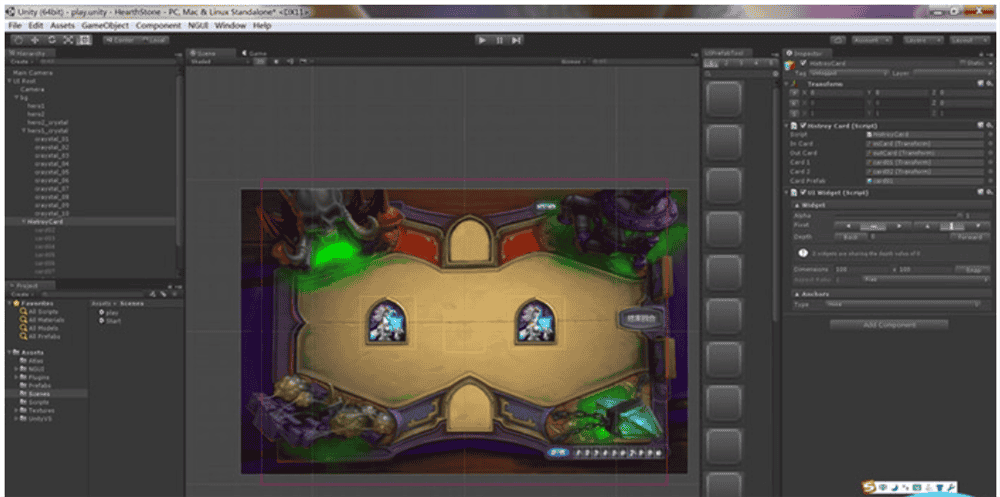The height and width of the screenshot is (497, 1000).
Task: Click the Snap button for Dimensions
Action: (973, 269)
